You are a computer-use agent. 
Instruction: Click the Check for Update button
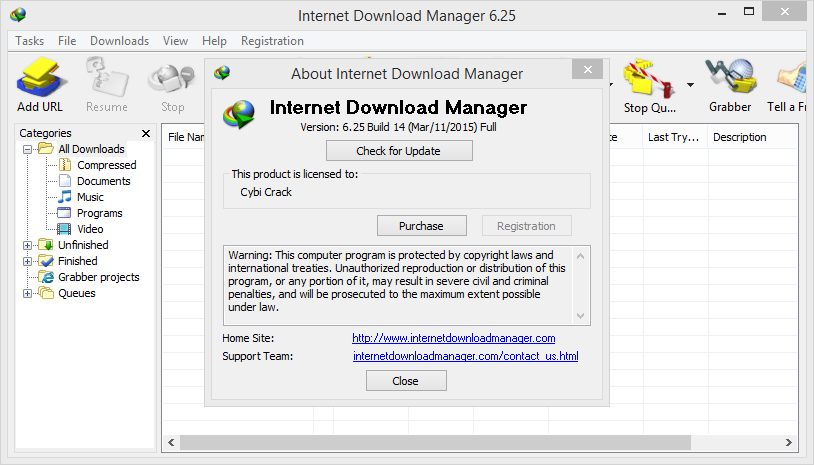[399, 151]
